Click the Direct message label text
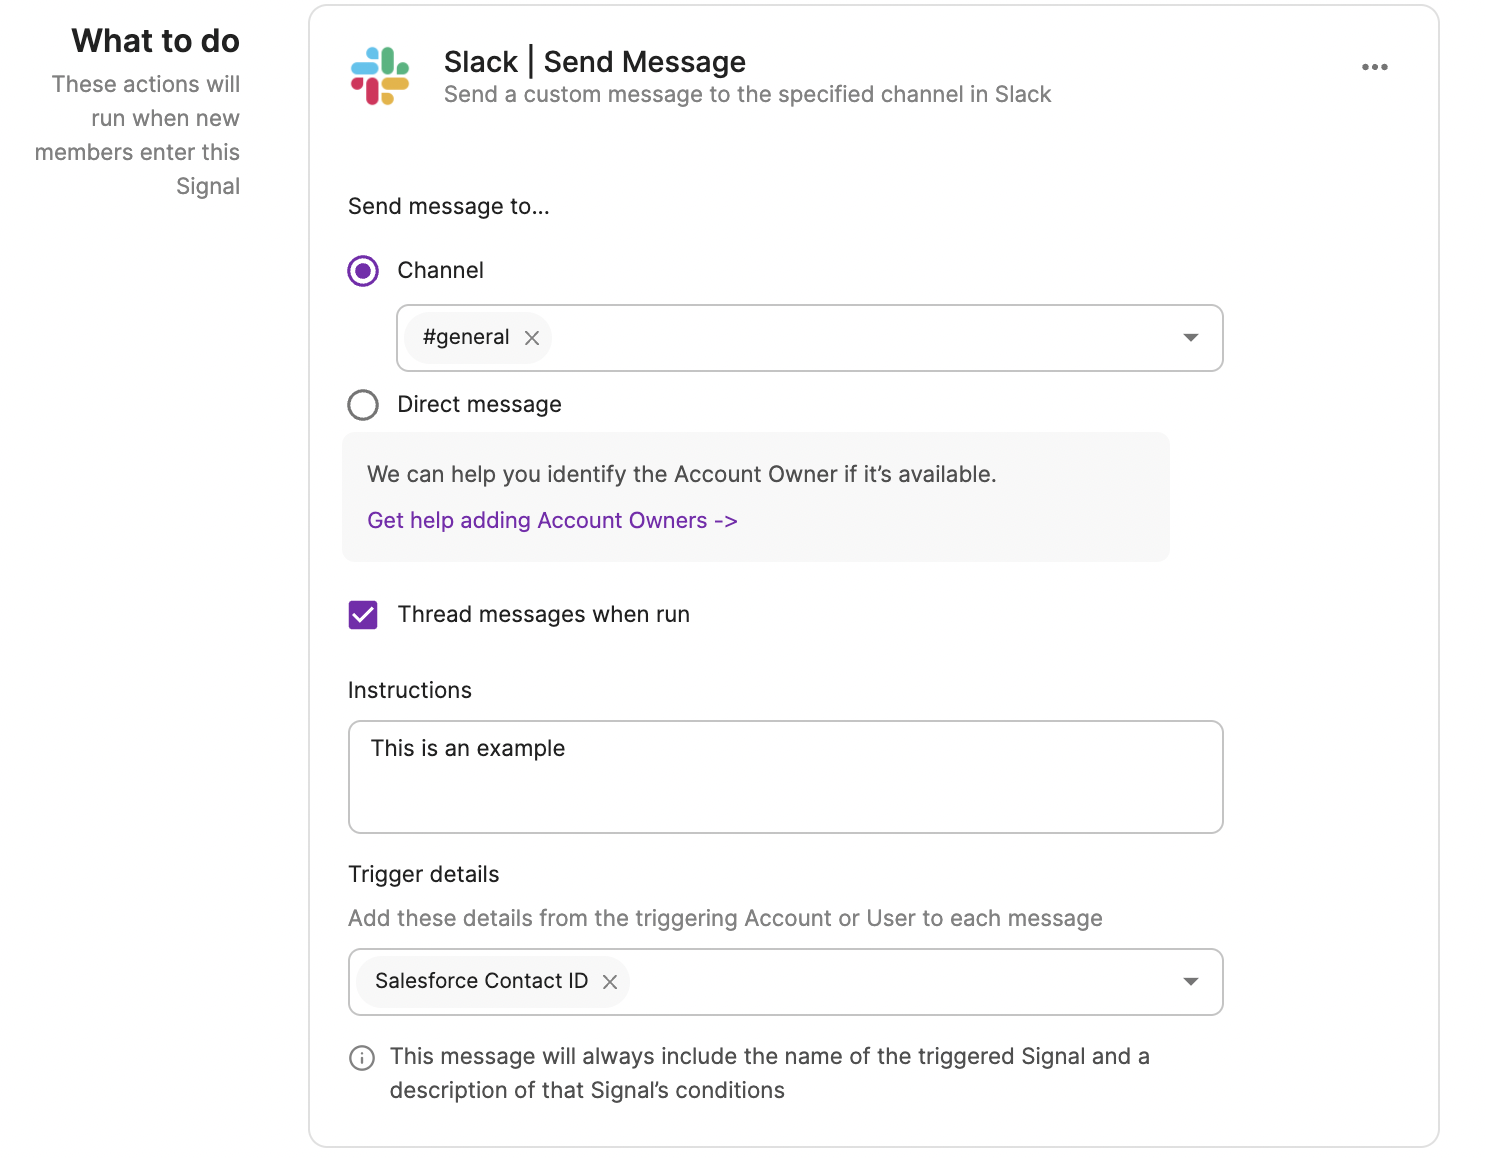 [480, 405]
